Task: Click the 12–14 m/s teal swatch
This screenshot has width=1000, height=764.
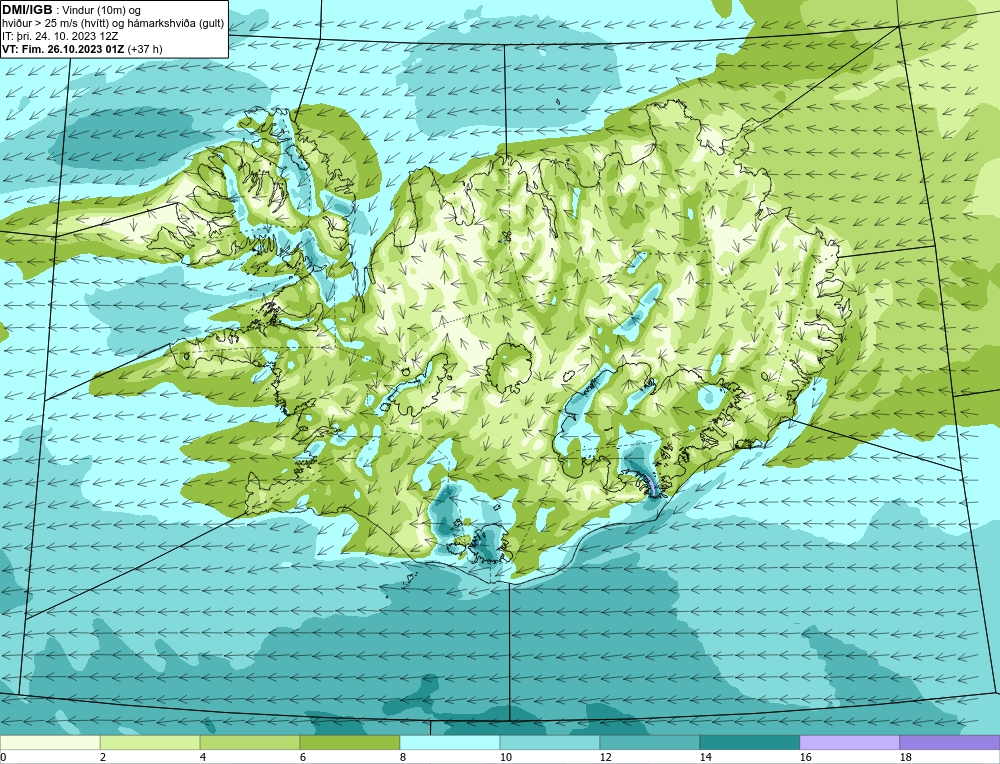Action: click(x=650, y=742)
